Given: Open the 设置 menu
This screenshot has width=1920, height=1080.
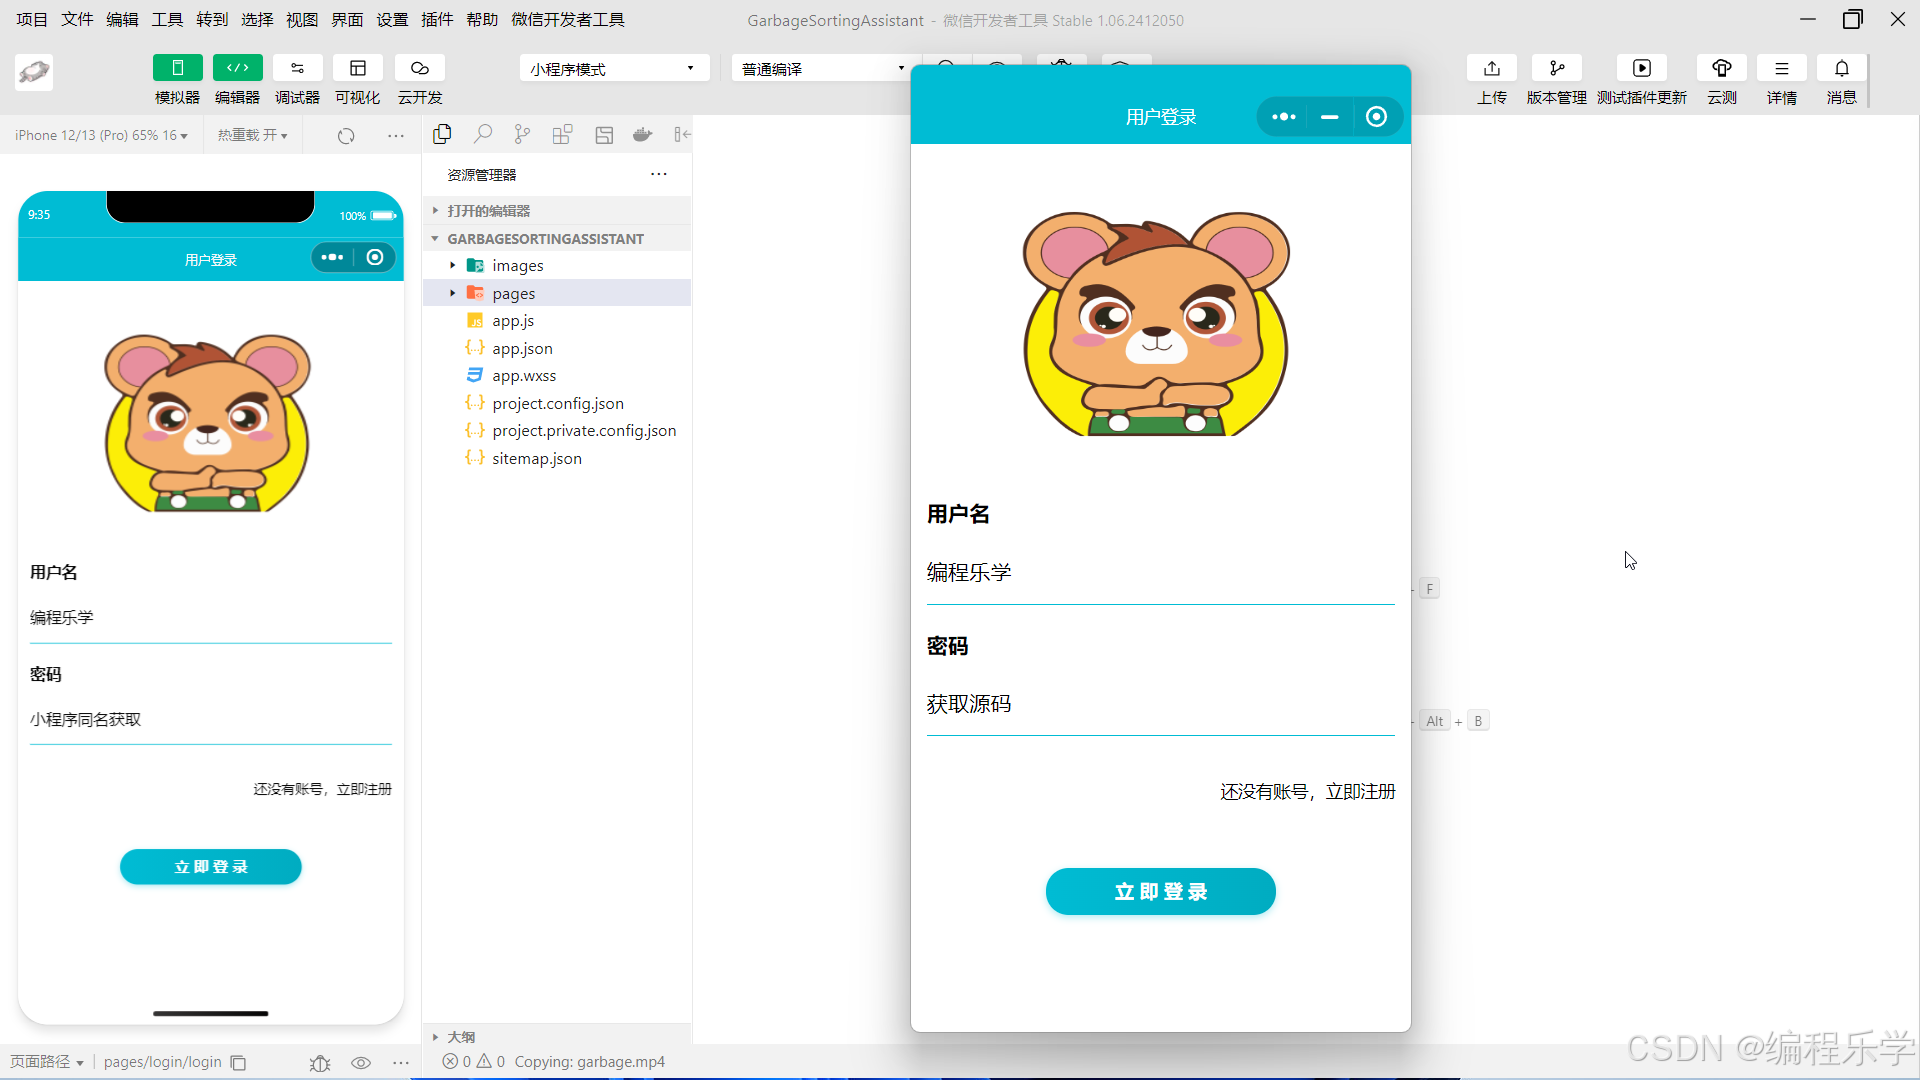Looking at the screenshot, I should [x=392, y=19].
